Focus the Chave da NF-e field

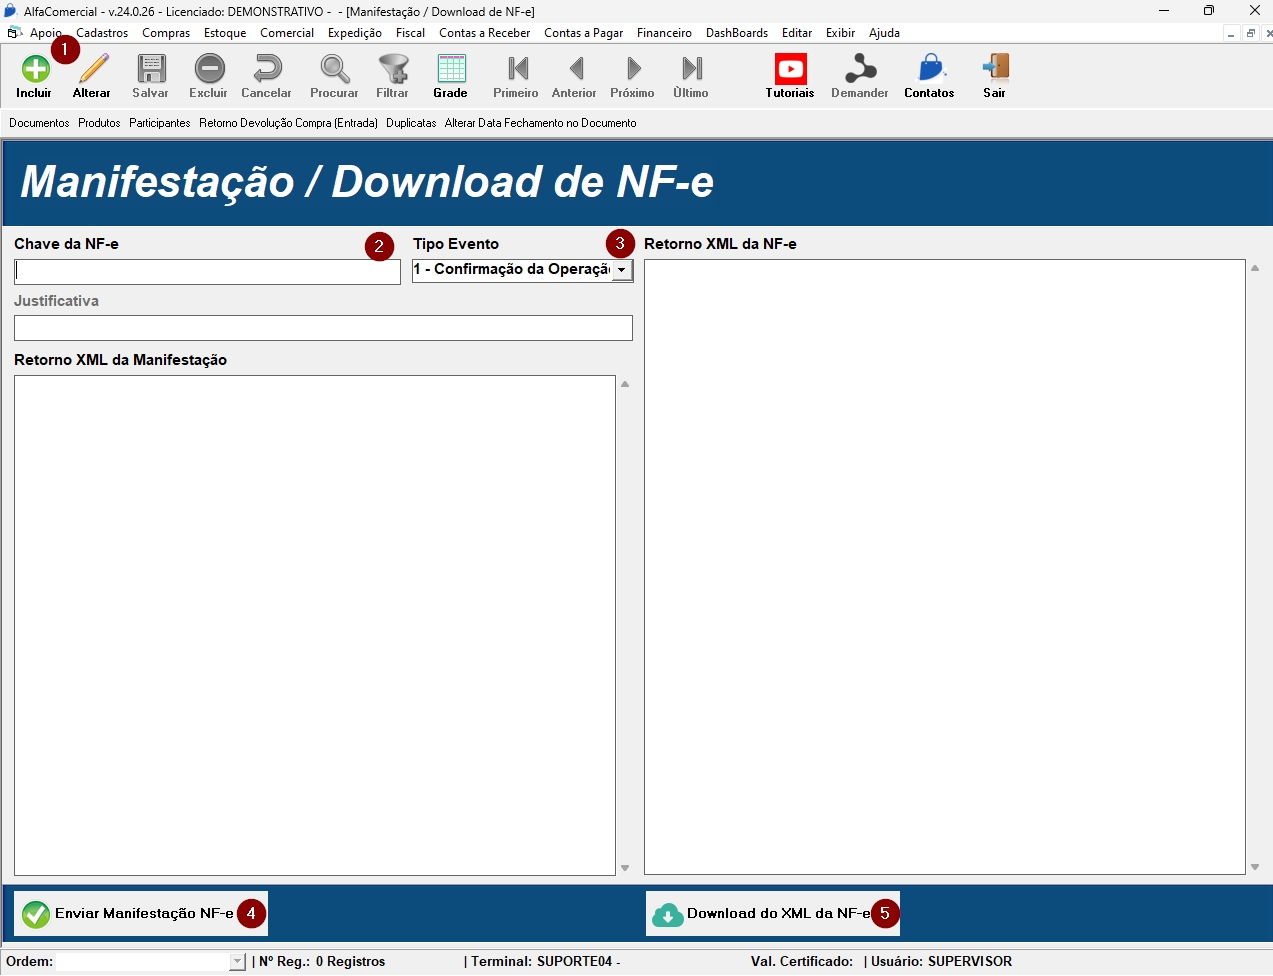[207, 272]
